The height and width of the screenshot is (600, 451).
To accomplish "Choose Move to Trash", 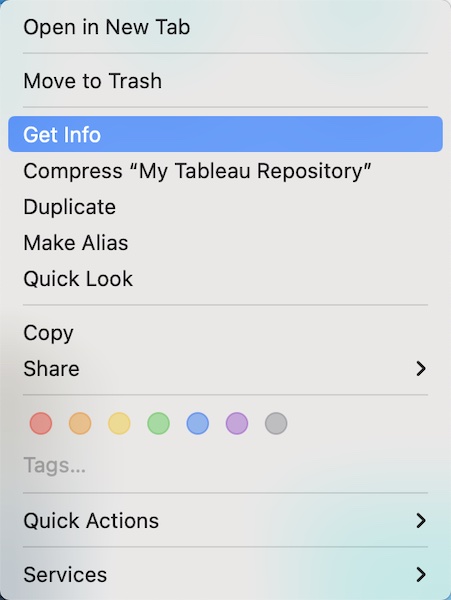I will pos(225,81).
